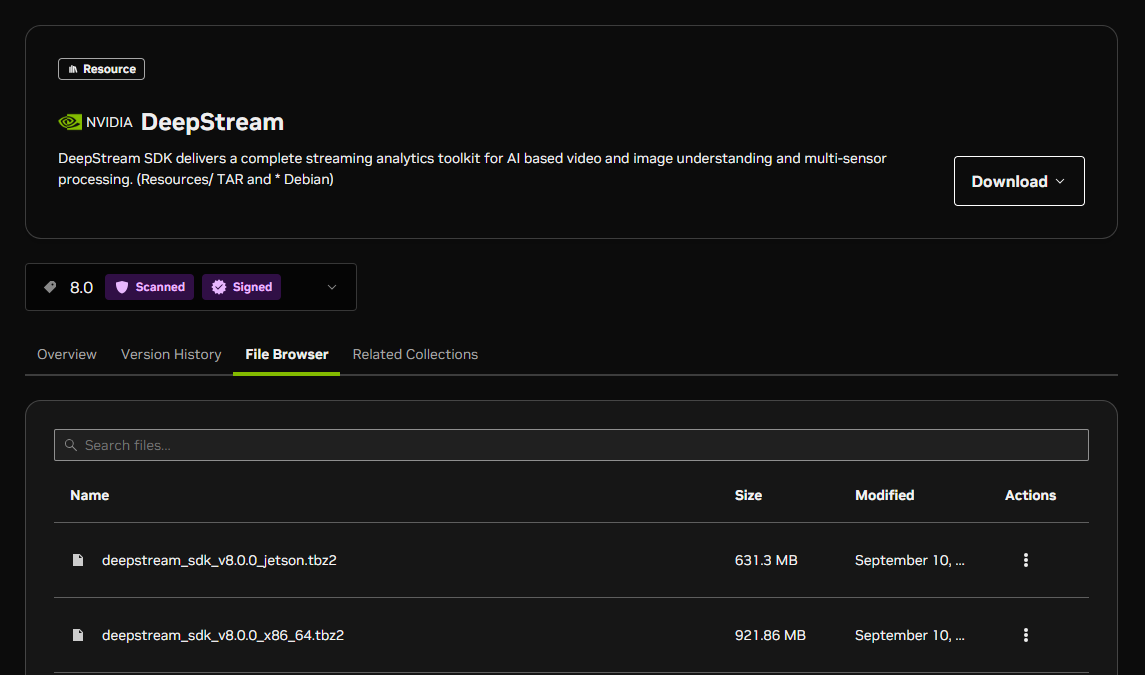Open actions menu for deepstream_sdk_v8.0.0_jetson.tbz2
Screen dimensions: 1145x675
click(x=1025, y=560)
